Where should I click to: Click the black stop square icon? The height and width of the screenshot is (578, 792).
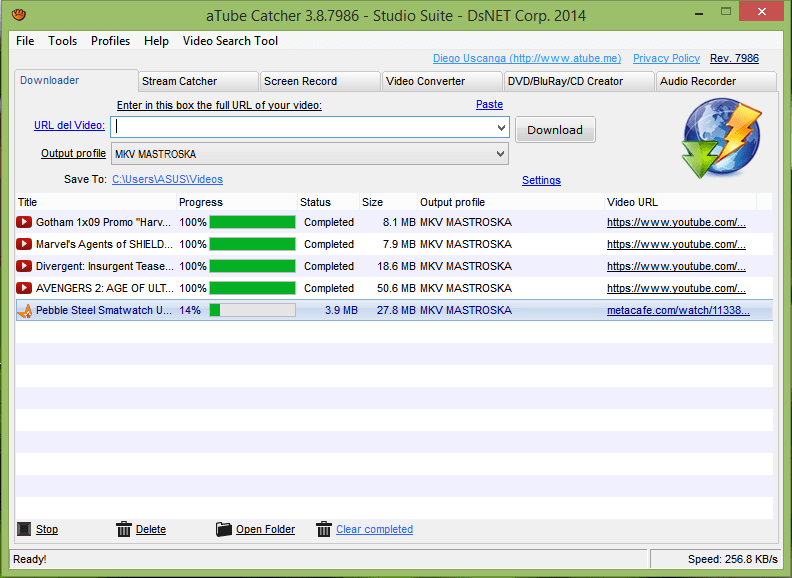click(x=24, y=529)
